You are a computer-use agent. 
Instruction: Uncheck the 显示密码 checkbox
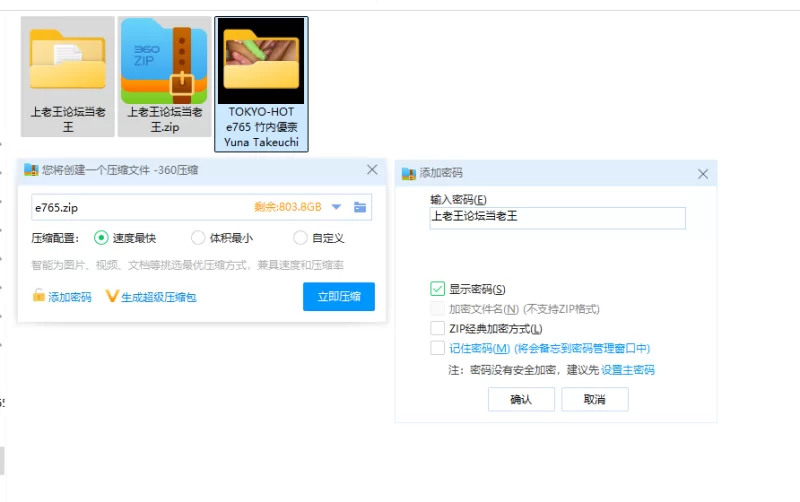click(437, 289)
